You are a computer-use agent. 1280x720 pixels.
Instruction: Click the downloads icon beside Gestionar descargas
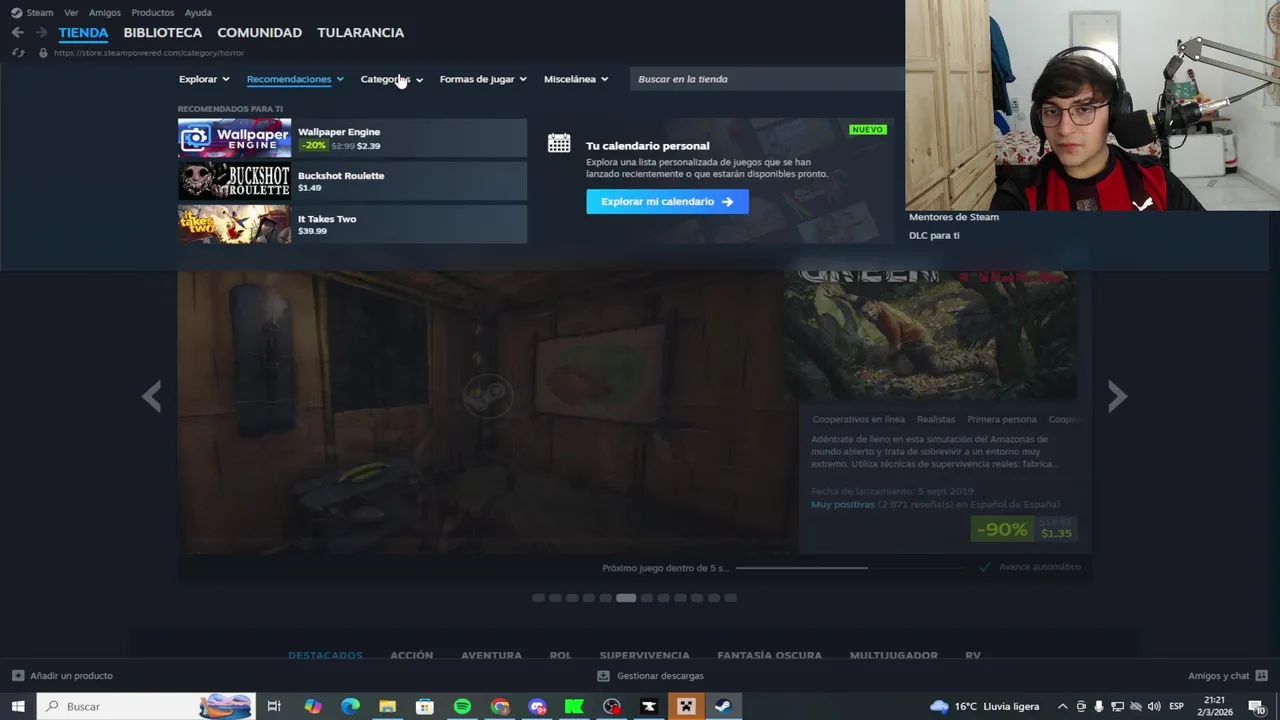[x=603, y=676]
